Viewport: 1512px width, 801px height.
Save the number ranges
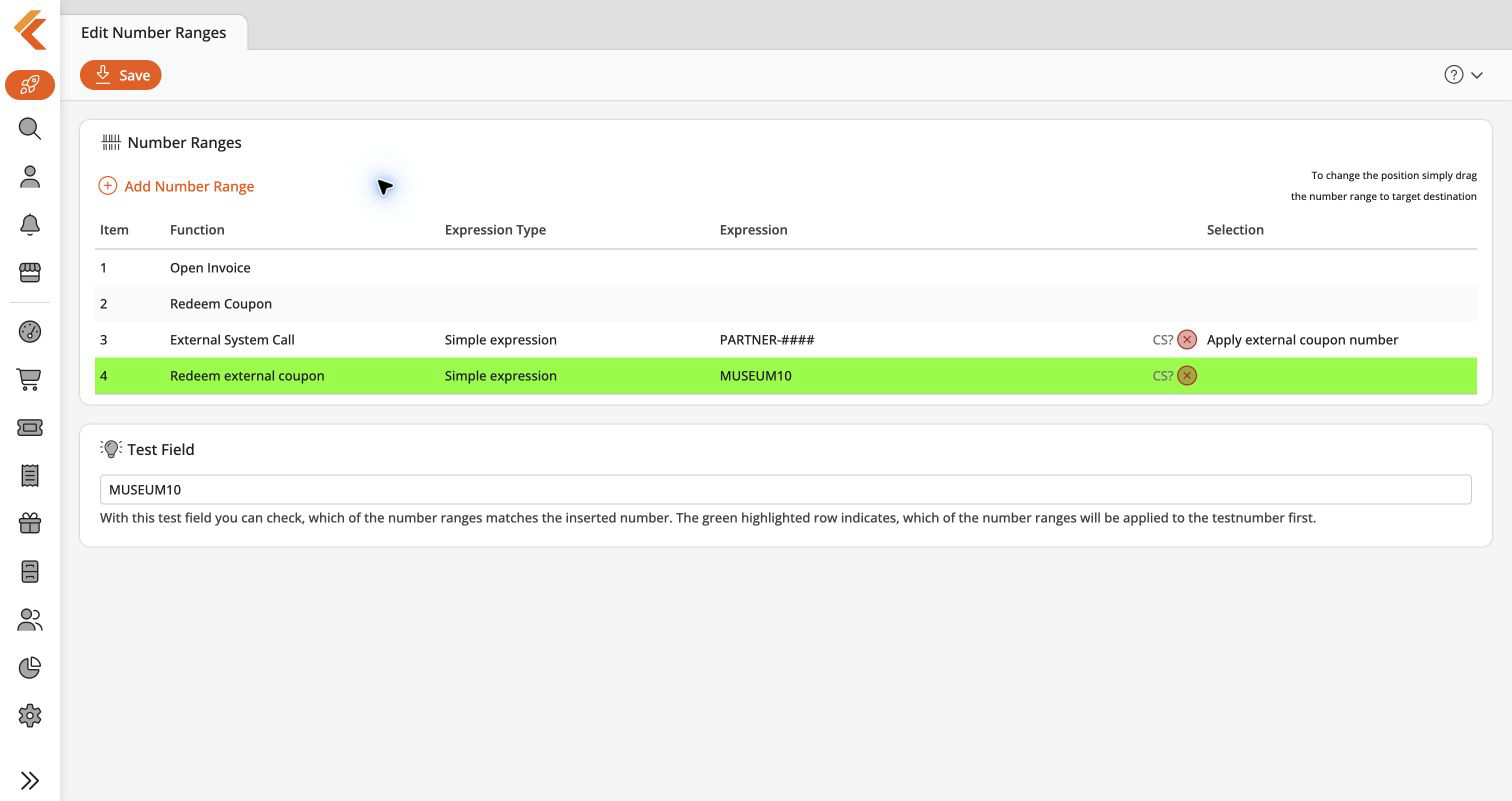121,75
